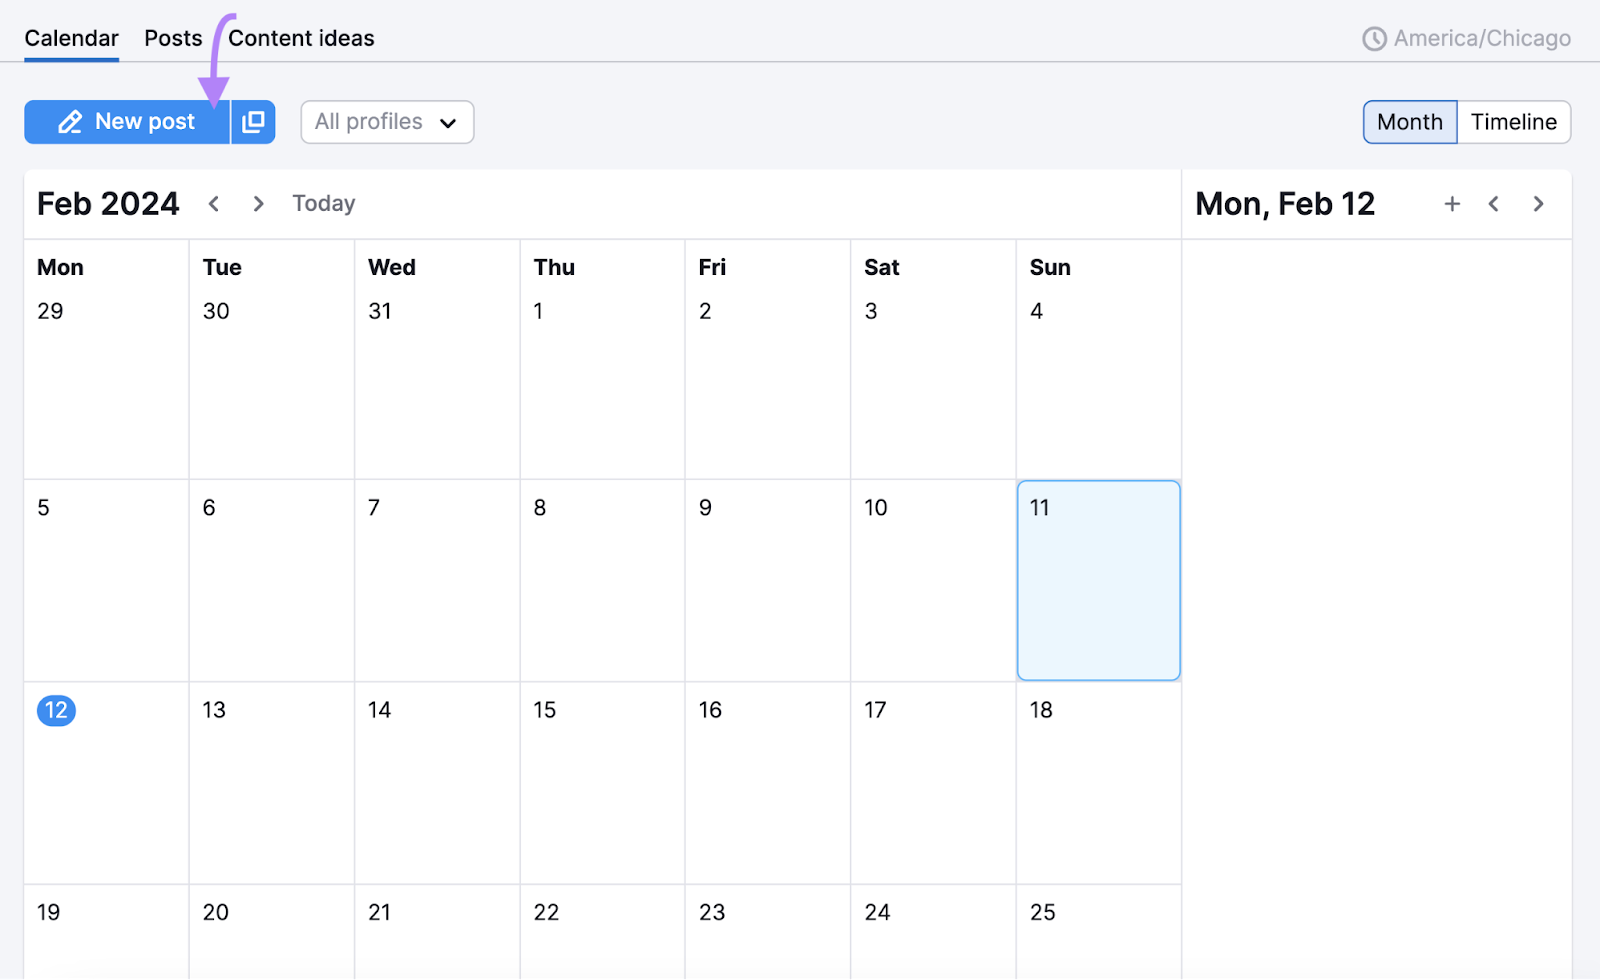Open bulk posting via the copy icon
1600x980 pixels.
(x=254, y=121)
